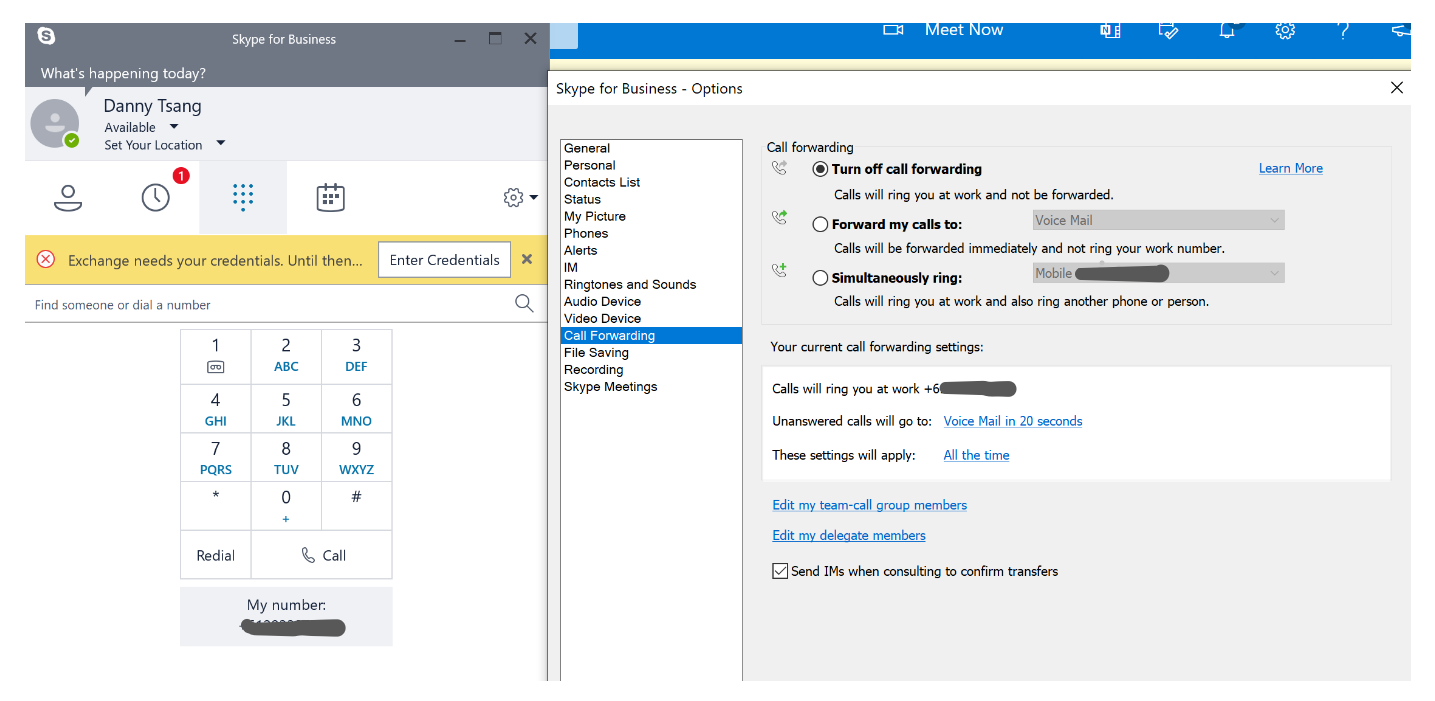Click the search magnifier icon
The image size is (1435, 701).
click(x=523, y=304)
